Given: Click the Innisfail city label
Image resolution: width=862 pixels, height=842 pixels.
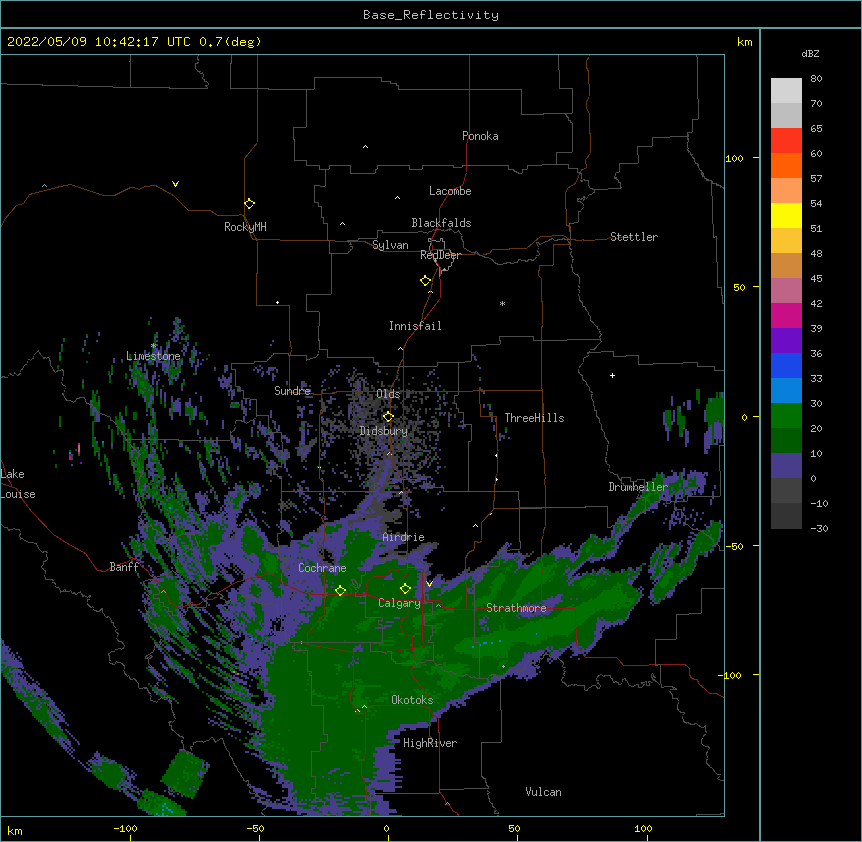Looking at the screenshot, I should tap(415, 326).
